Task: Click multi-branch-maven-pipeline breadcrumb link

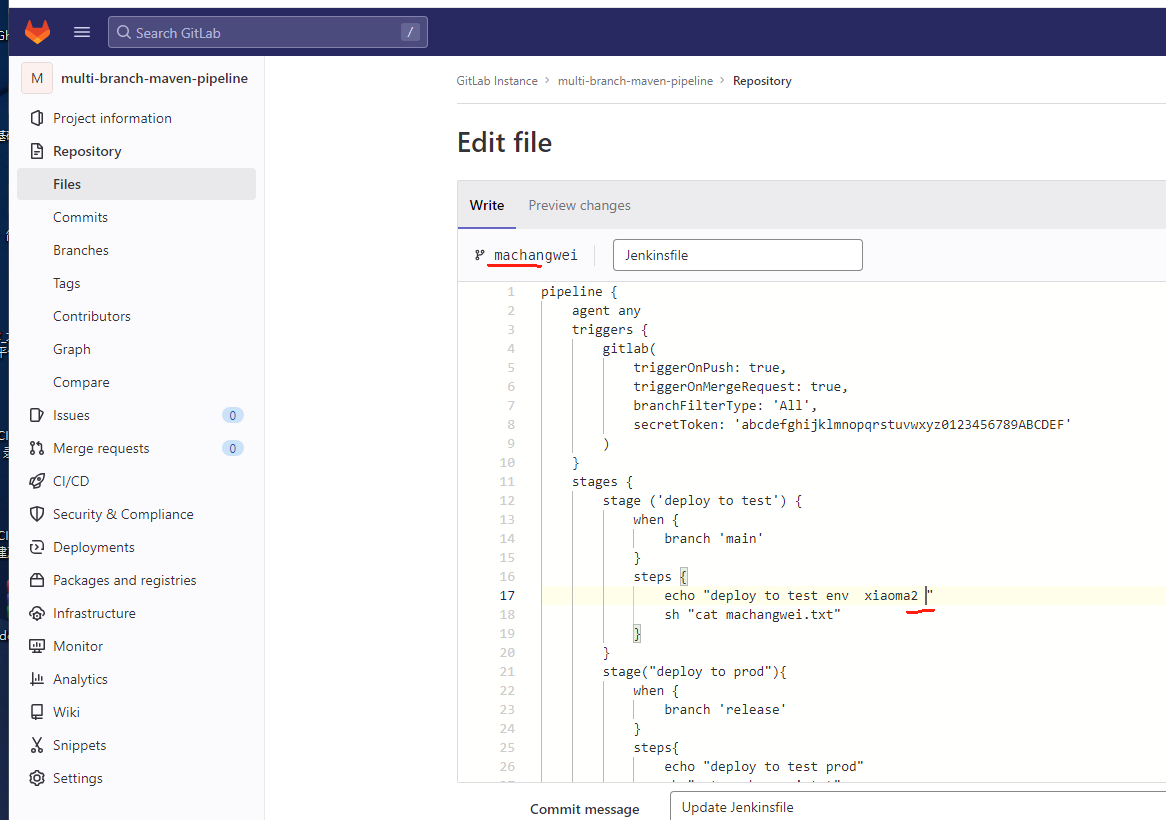Action: 635,81
